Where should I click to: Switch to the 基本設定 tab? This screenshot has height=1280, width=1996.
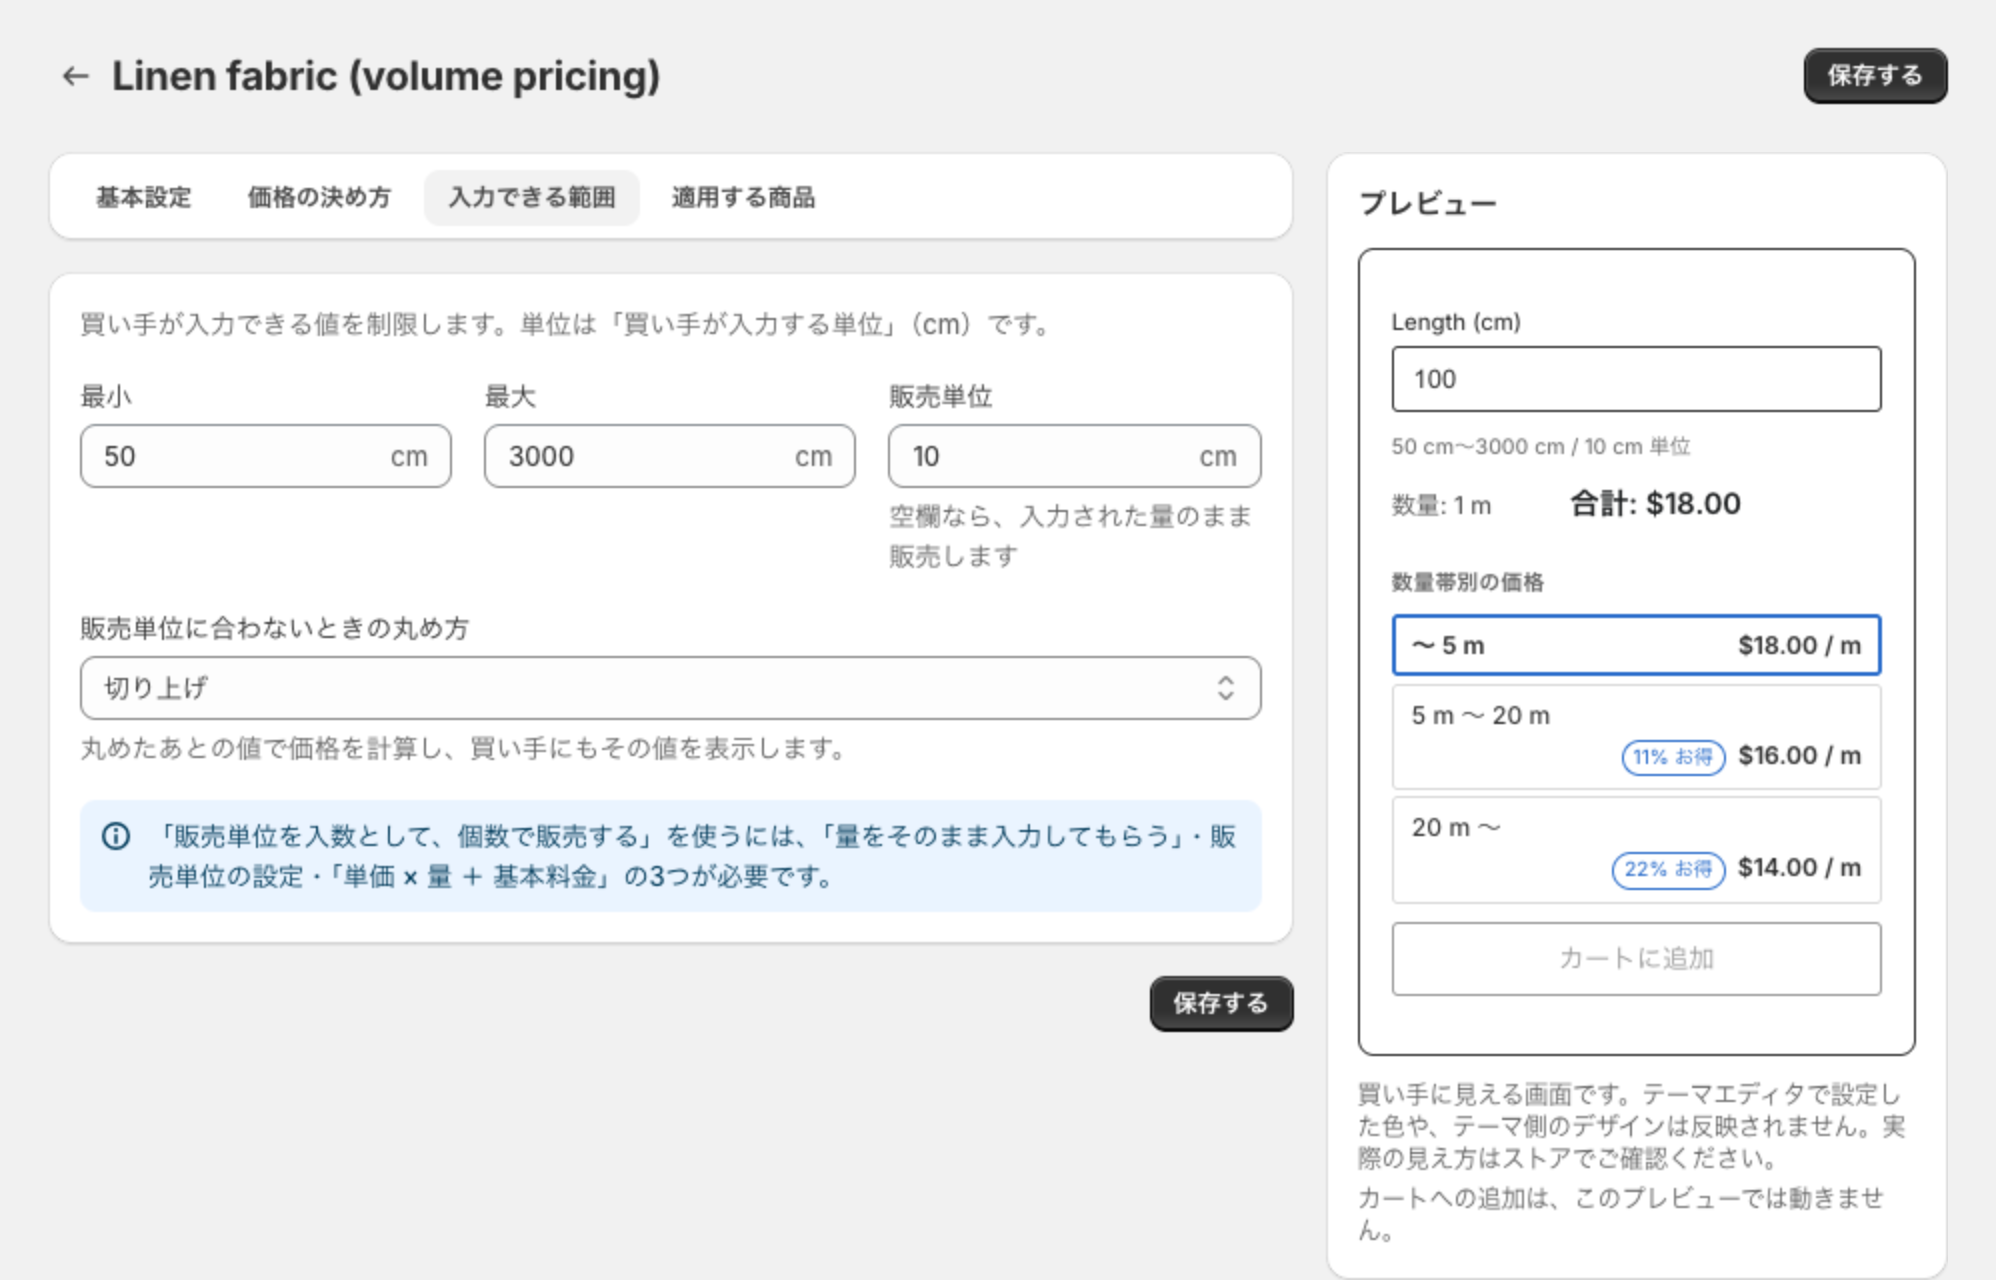[144, 198]
